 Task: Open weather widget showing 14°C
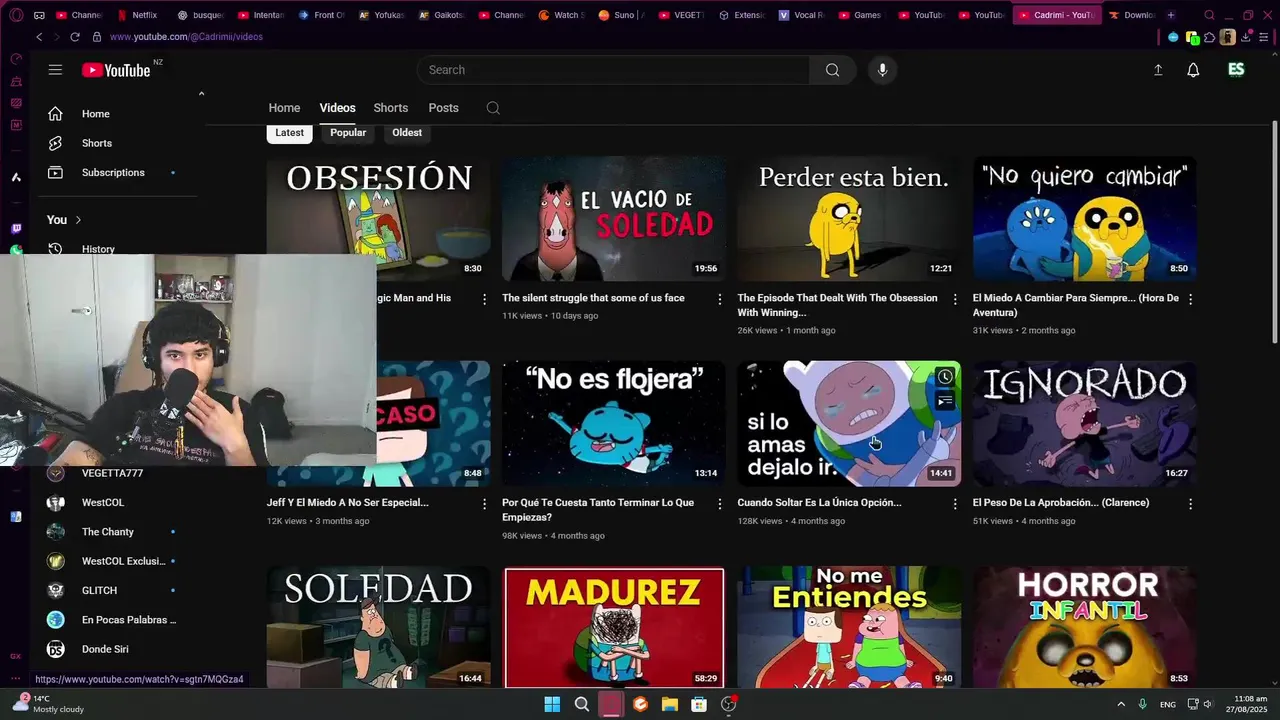(48, 704)
